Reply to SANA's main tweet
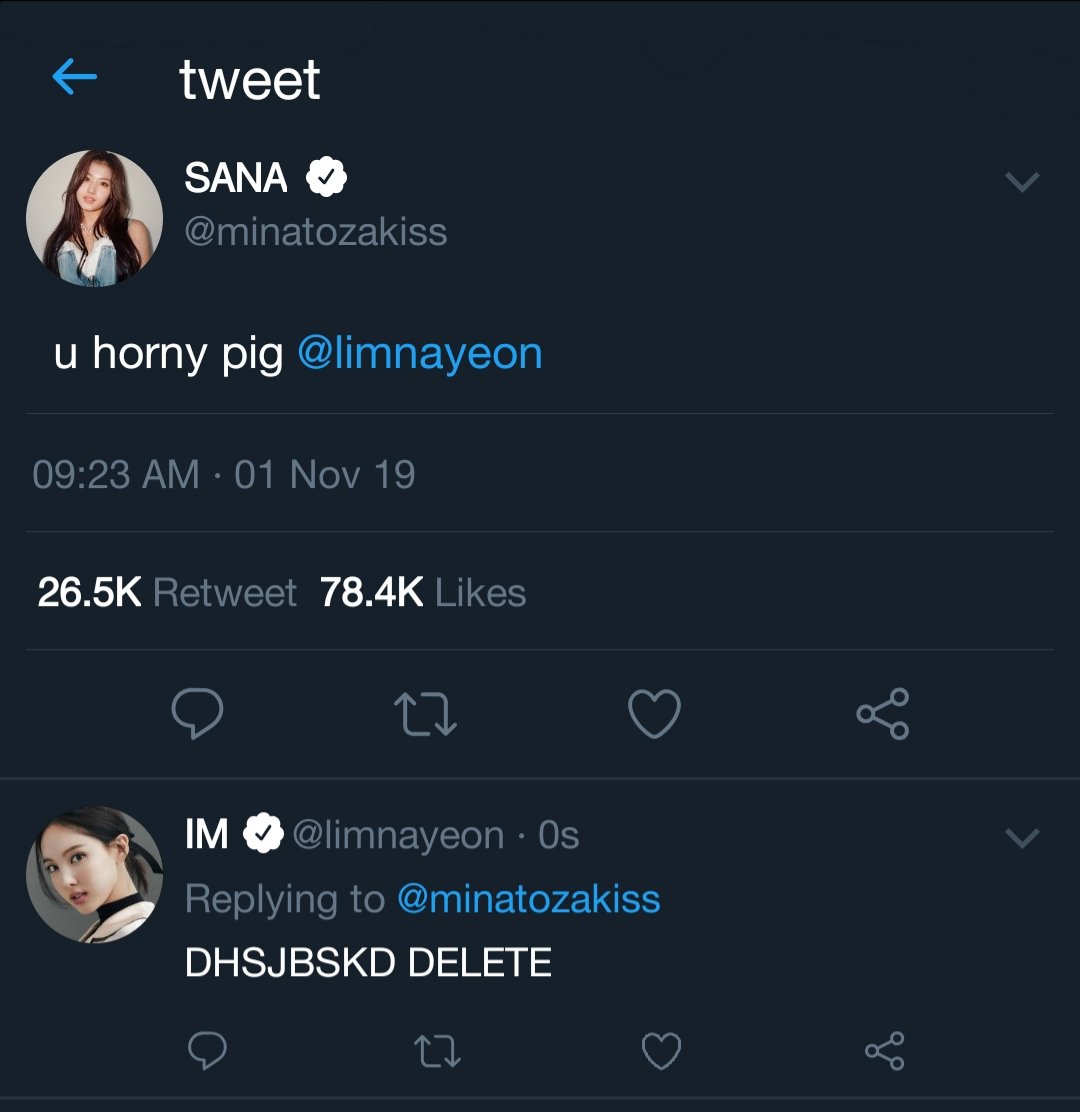This screenshot has height=1112, width=1080. 197,713
